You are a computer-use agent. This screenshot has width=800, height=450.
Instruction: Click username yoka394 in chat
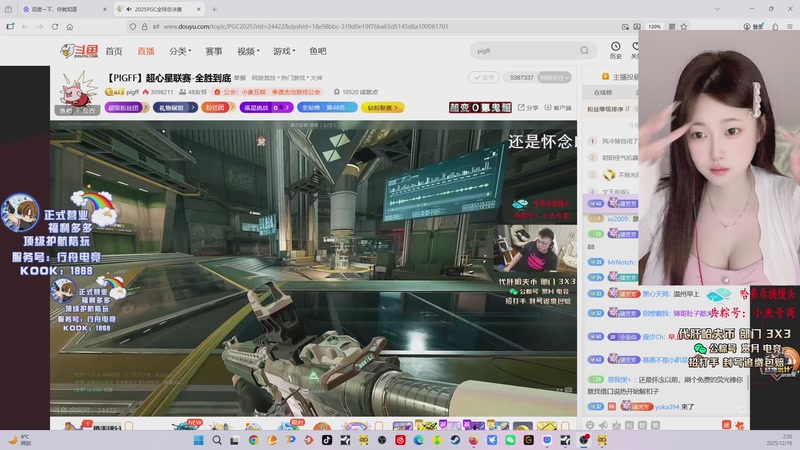pos(667,407)
